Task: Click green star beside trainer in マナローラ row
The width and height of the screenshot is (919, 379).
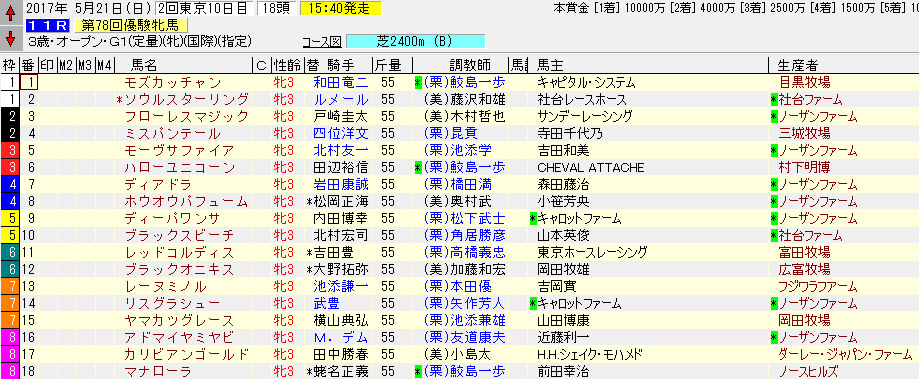Action: [x=417, y=371]
